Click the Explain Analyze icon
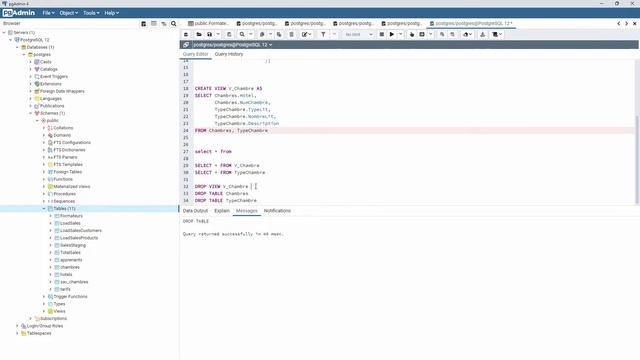The width and height of the screenshot is (640, 360). [422, 35]
